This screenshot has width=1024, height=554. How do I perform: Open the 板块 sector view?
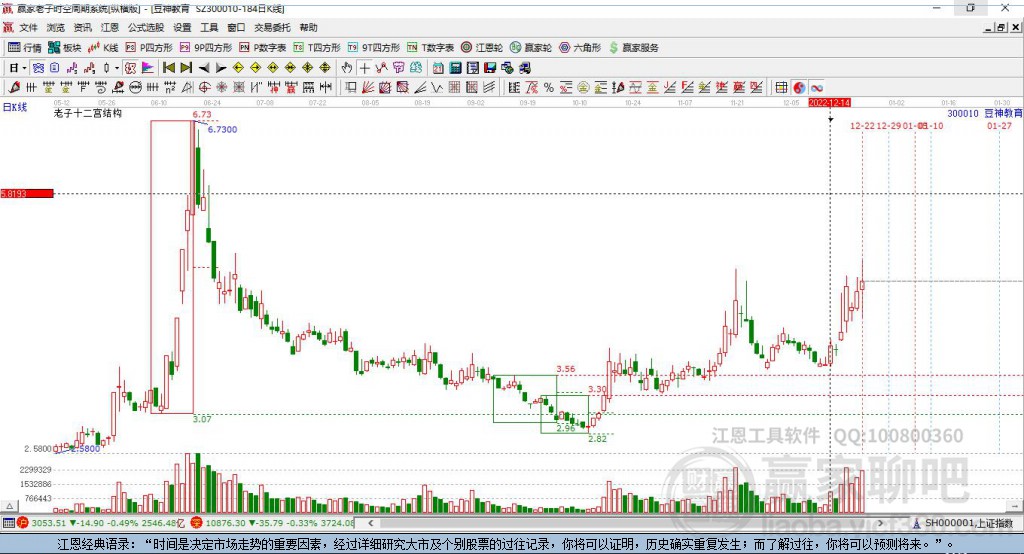coord(64,48)
